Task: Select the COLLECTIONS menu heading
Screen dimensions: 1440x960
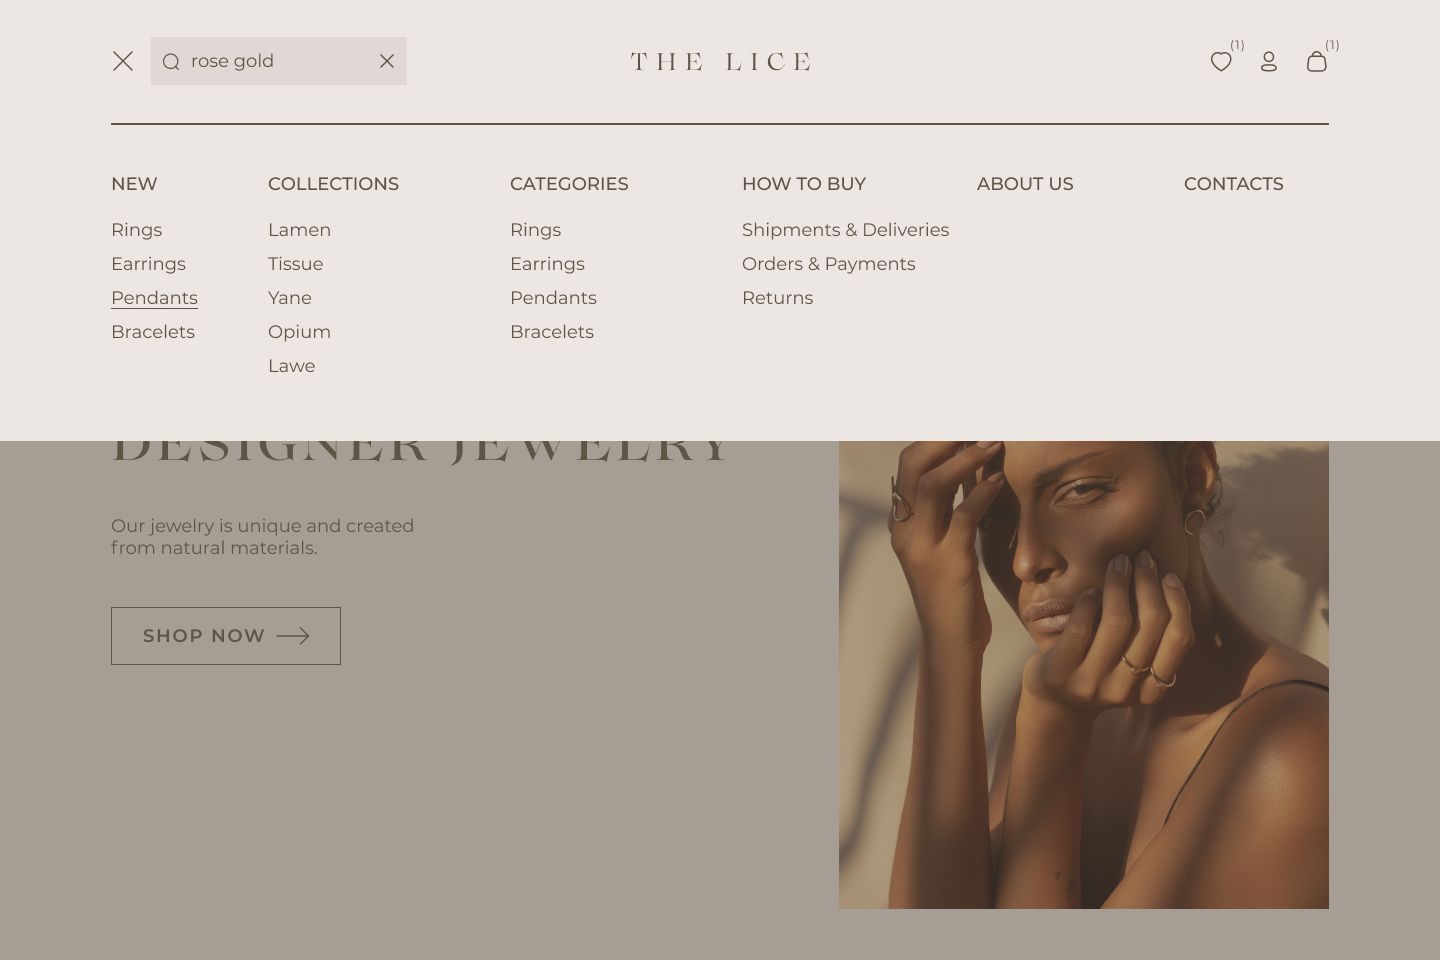Action: [333, 184]
